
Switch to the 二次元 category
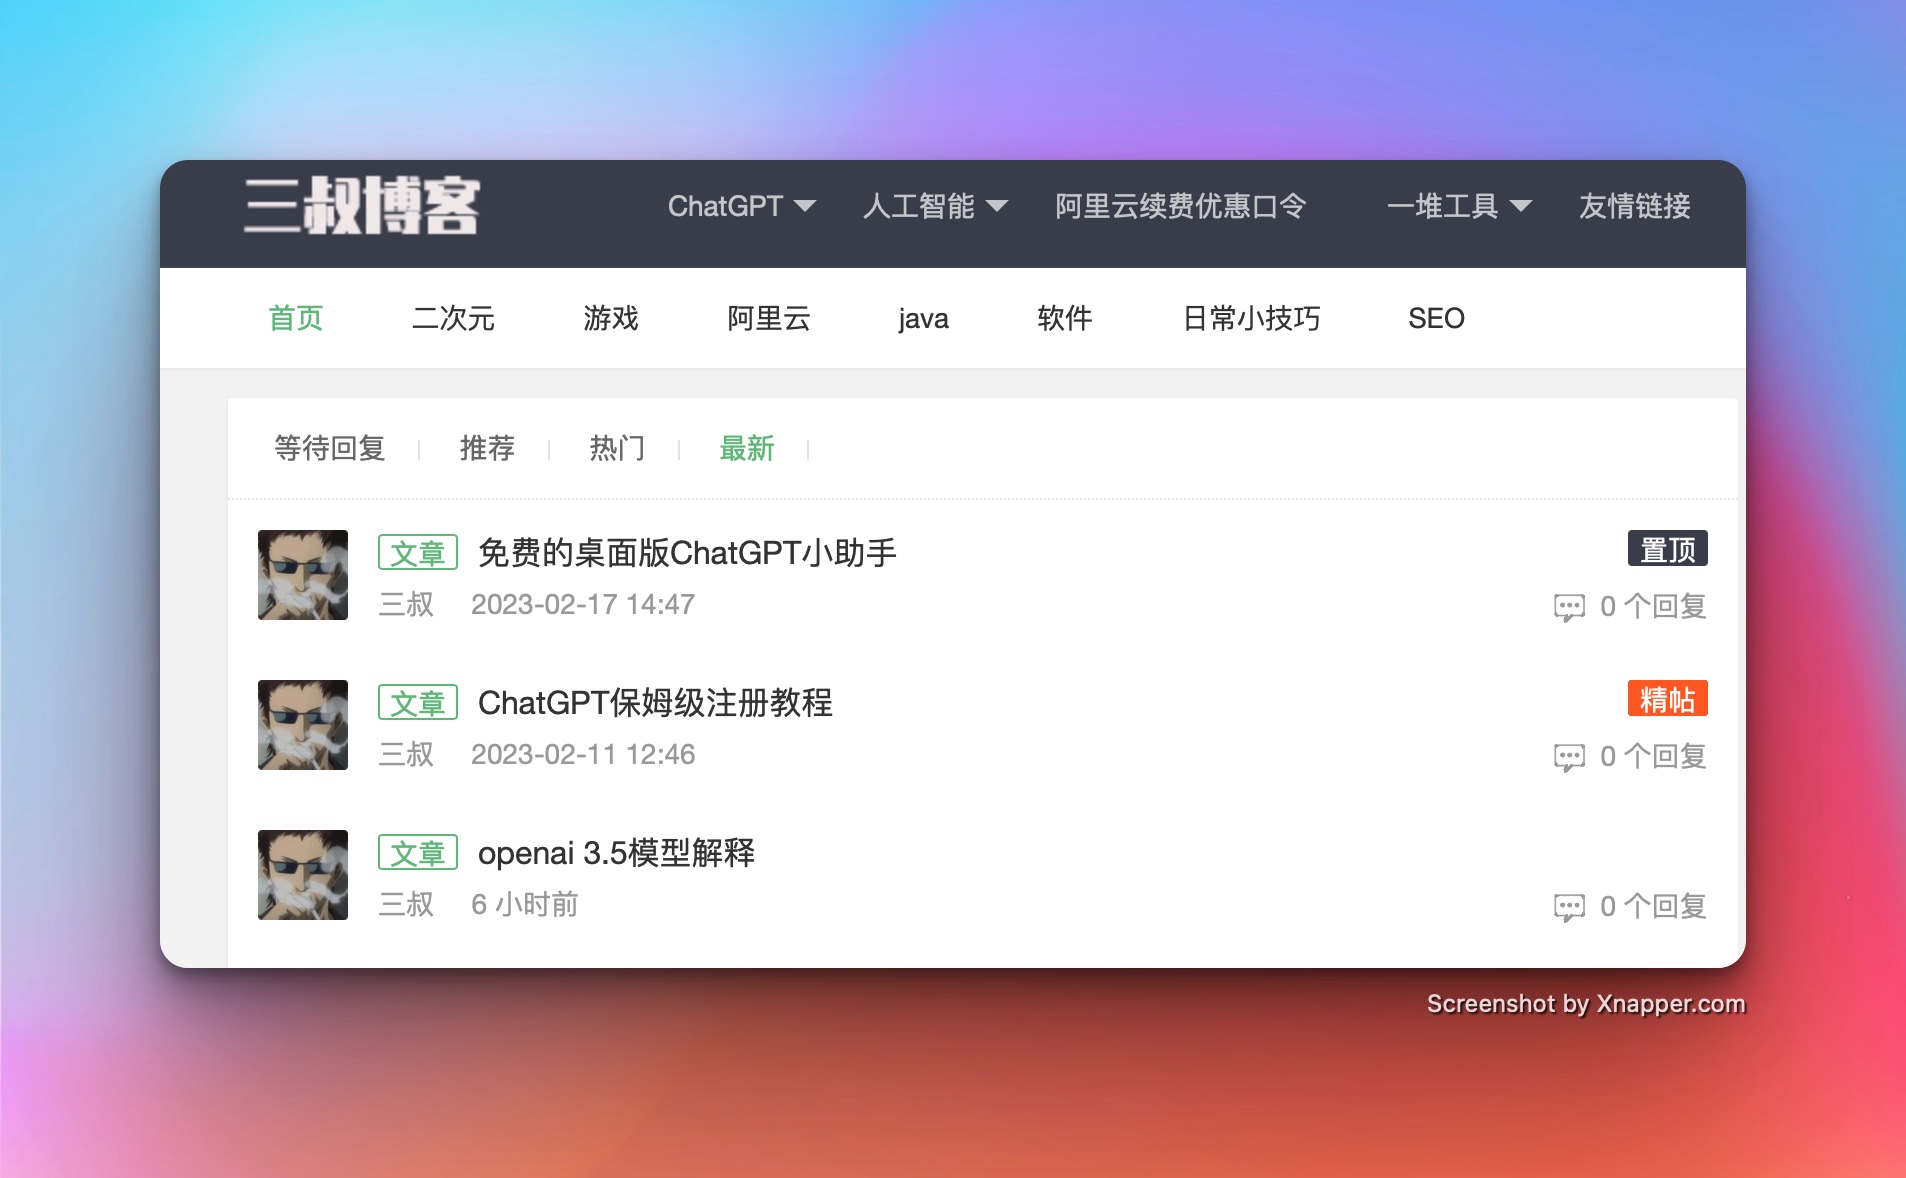[x=454, y=318]
